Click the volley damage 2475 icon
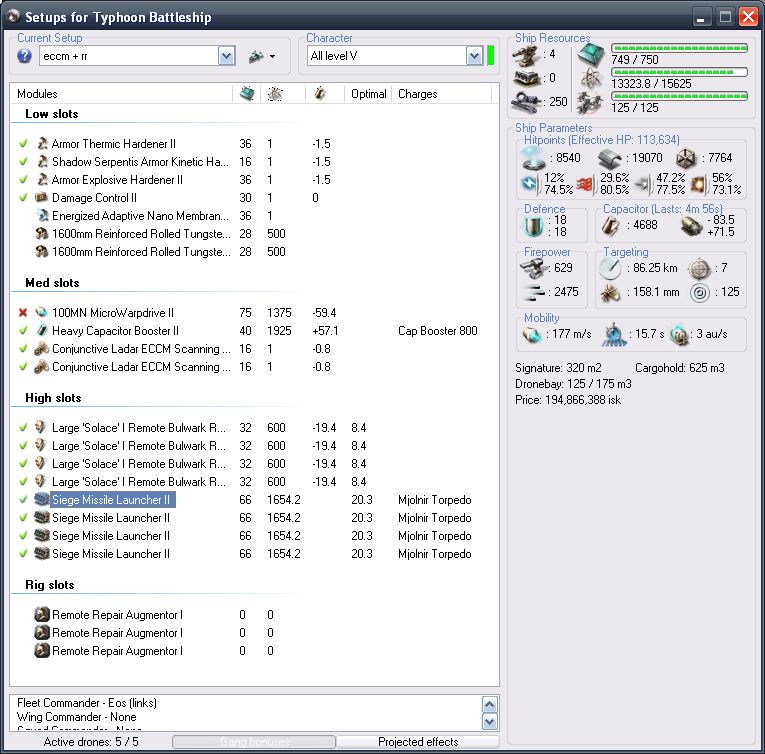Viewport: 765px width, 754px height. point(533,292)
